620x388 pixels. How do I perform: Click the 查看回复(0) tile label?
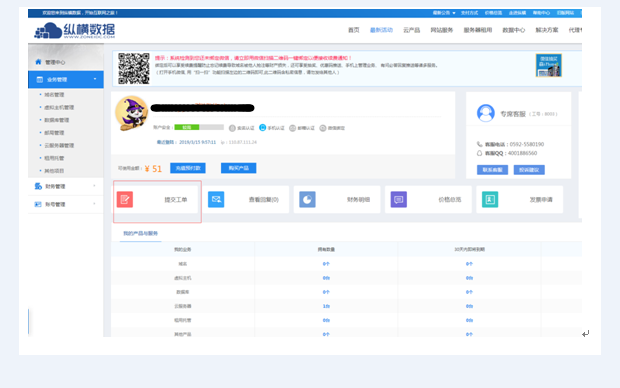(264, 199)
